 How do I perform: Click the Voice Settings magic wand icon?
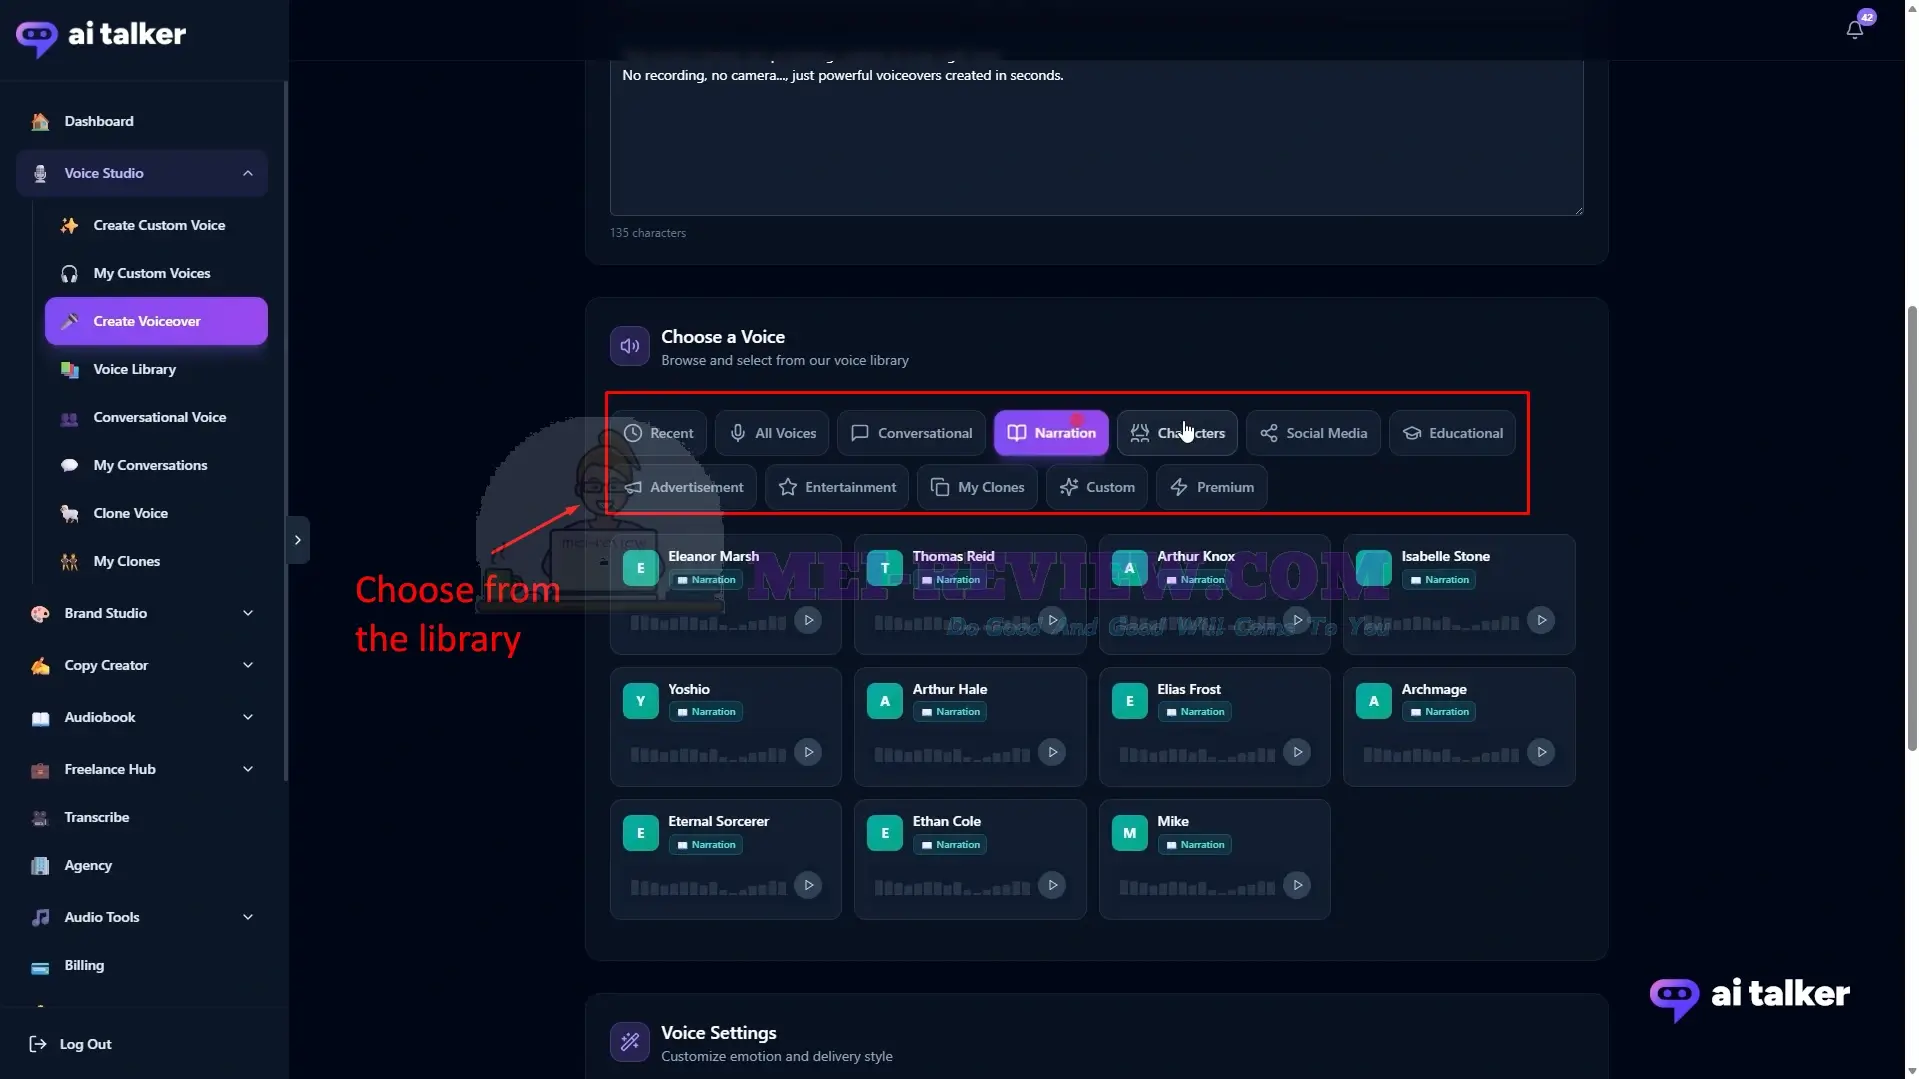630,1042
